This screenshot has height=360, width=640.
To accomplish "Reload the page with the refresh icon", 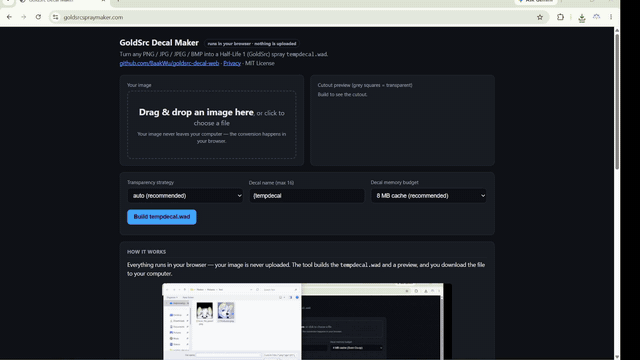I will tap(38, 17).
